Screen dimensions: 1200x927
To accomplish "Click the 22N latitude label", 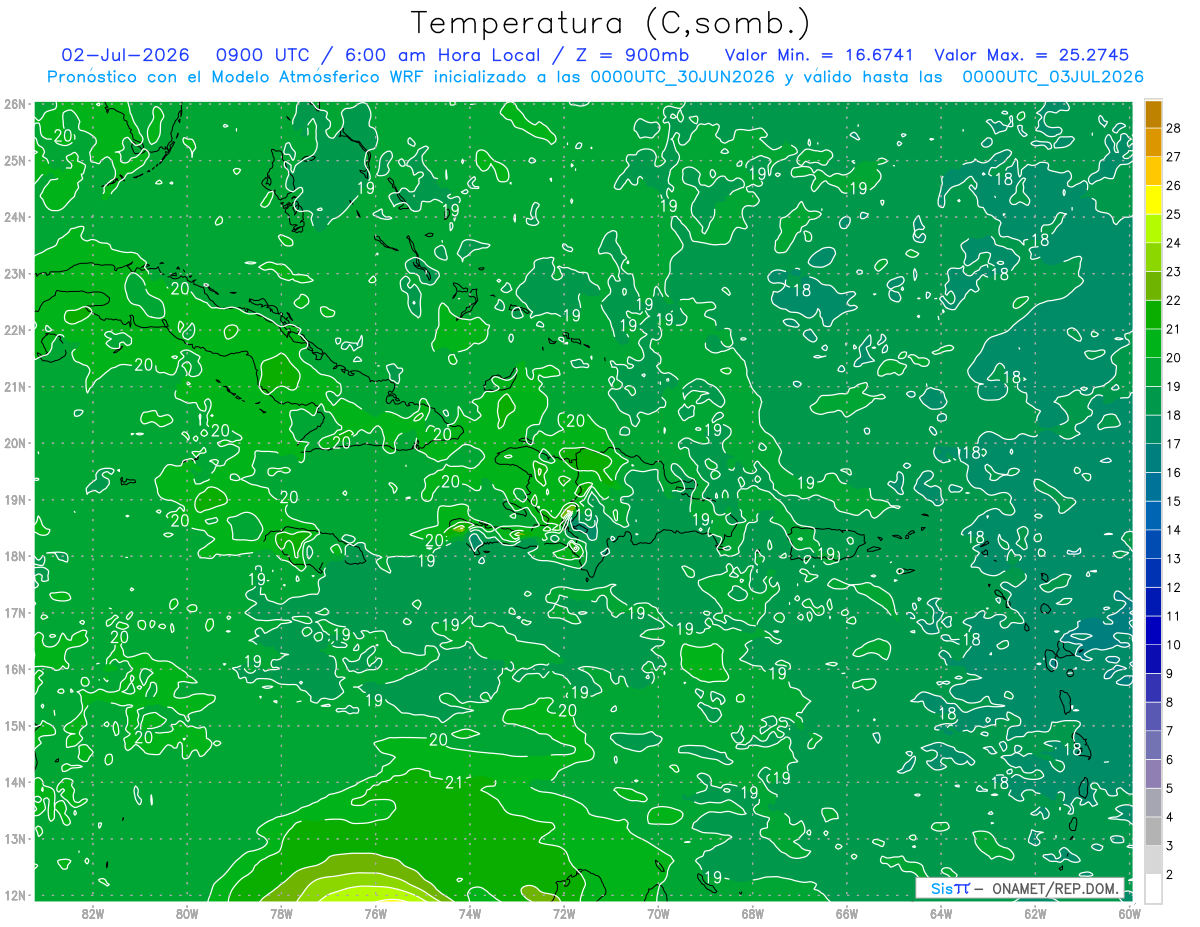I will point(14,330).
